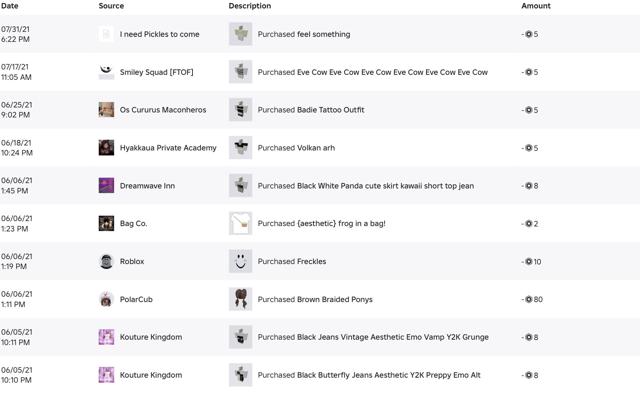
Task: Open PolarCub avatar icon
Action: (107, 299)
